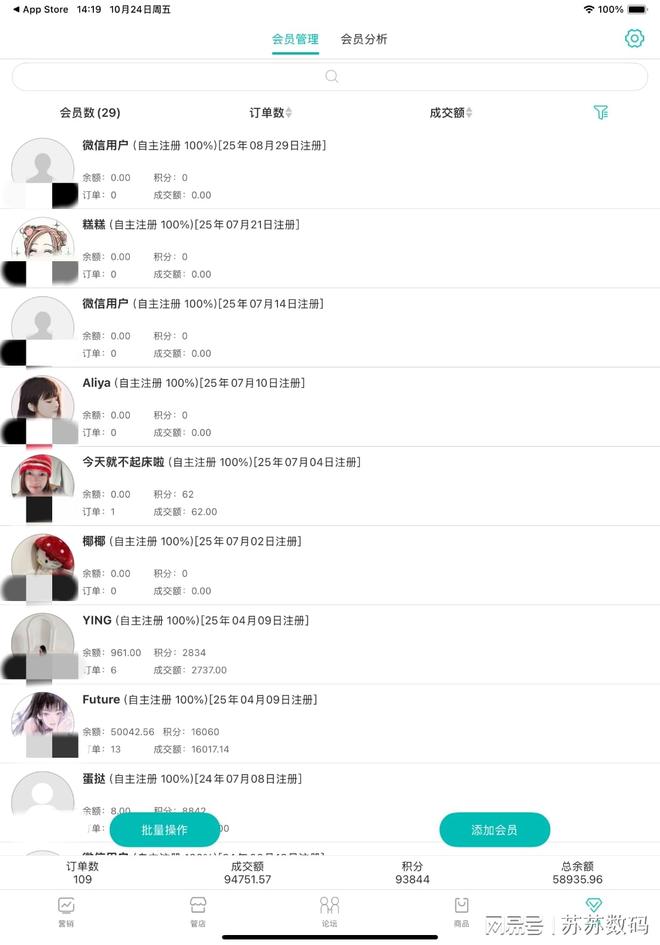The height and width of the screenshot is (945, 660).
Task: Sort members by 成交额
Action: [451, 113]
